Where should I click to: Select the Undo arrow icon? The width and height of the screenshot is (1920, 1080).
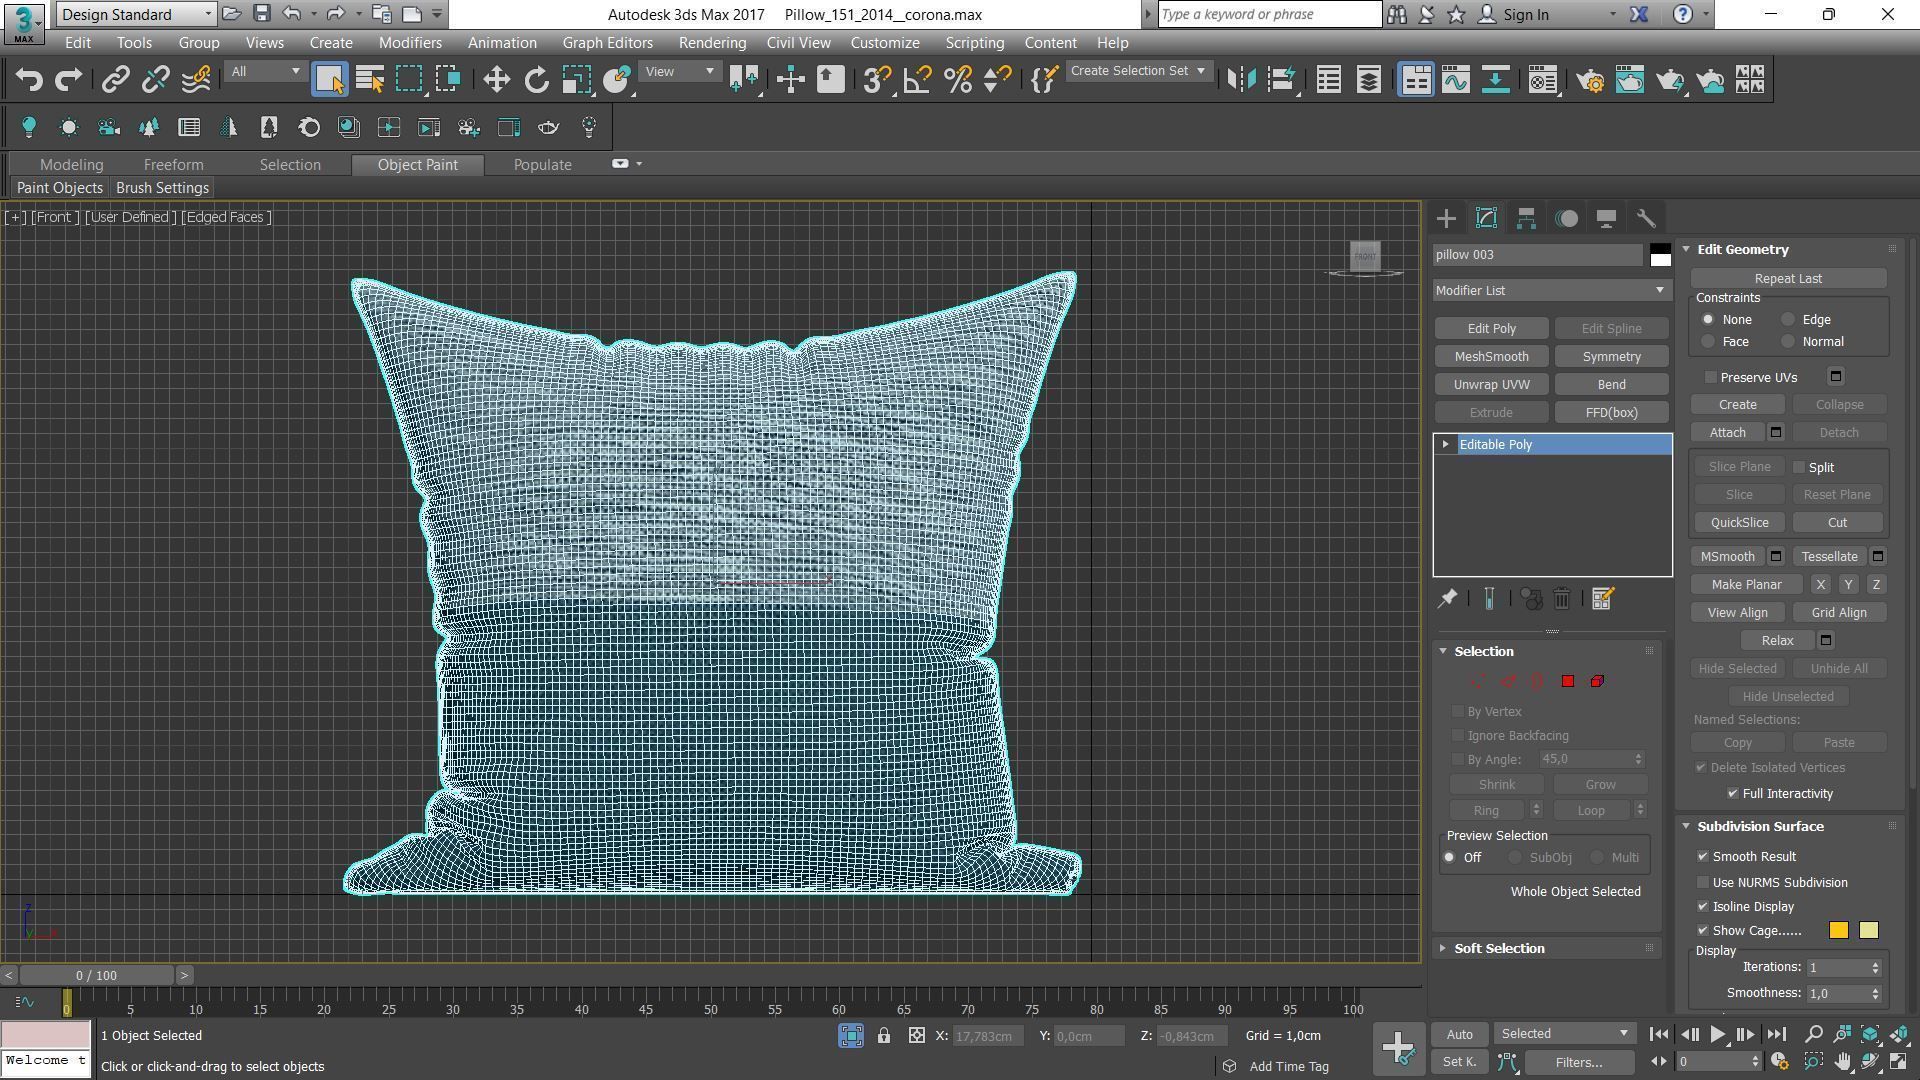(x=29, y=80)
